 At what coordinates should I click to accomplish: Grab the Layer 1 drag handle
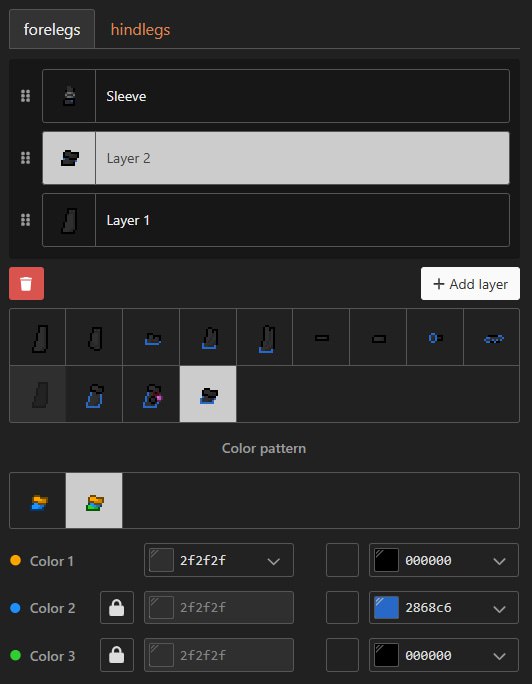click(x=26, y=220)
